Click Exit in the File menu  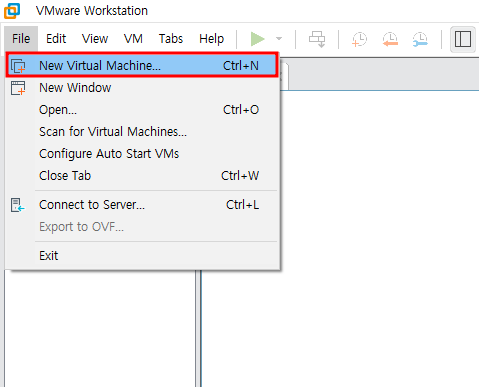[x=142, y=256]
